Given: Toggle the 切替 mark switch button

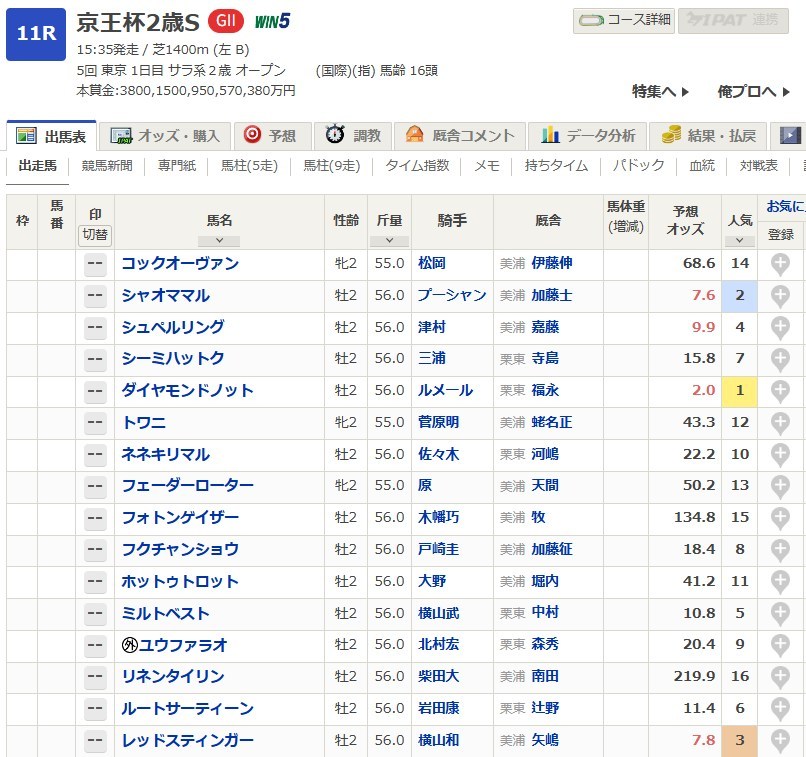Looking at the screenshot, I should pos(95,236).
